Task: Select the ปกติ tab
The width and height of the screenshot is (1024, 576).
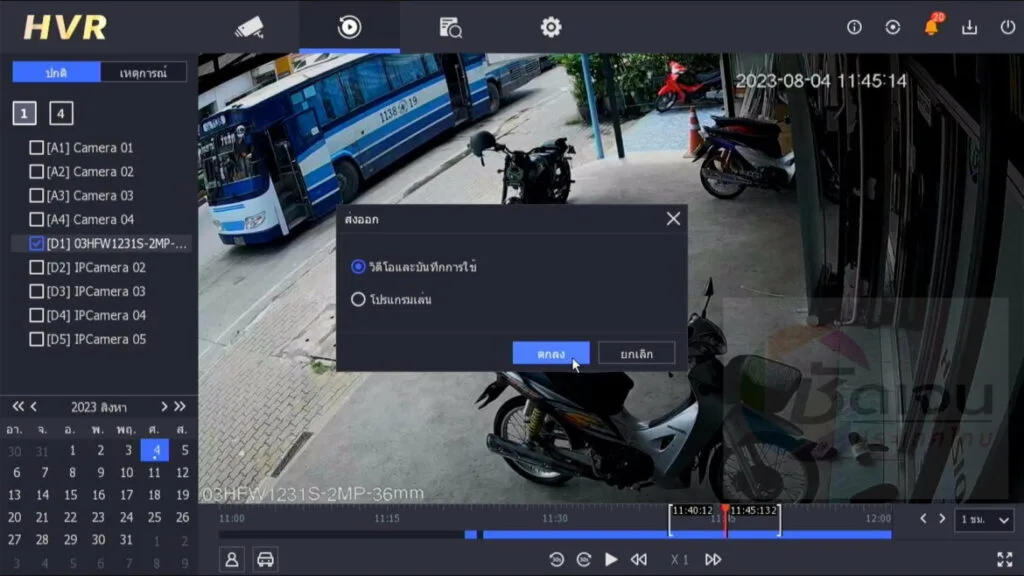Action: pos(59,72)
